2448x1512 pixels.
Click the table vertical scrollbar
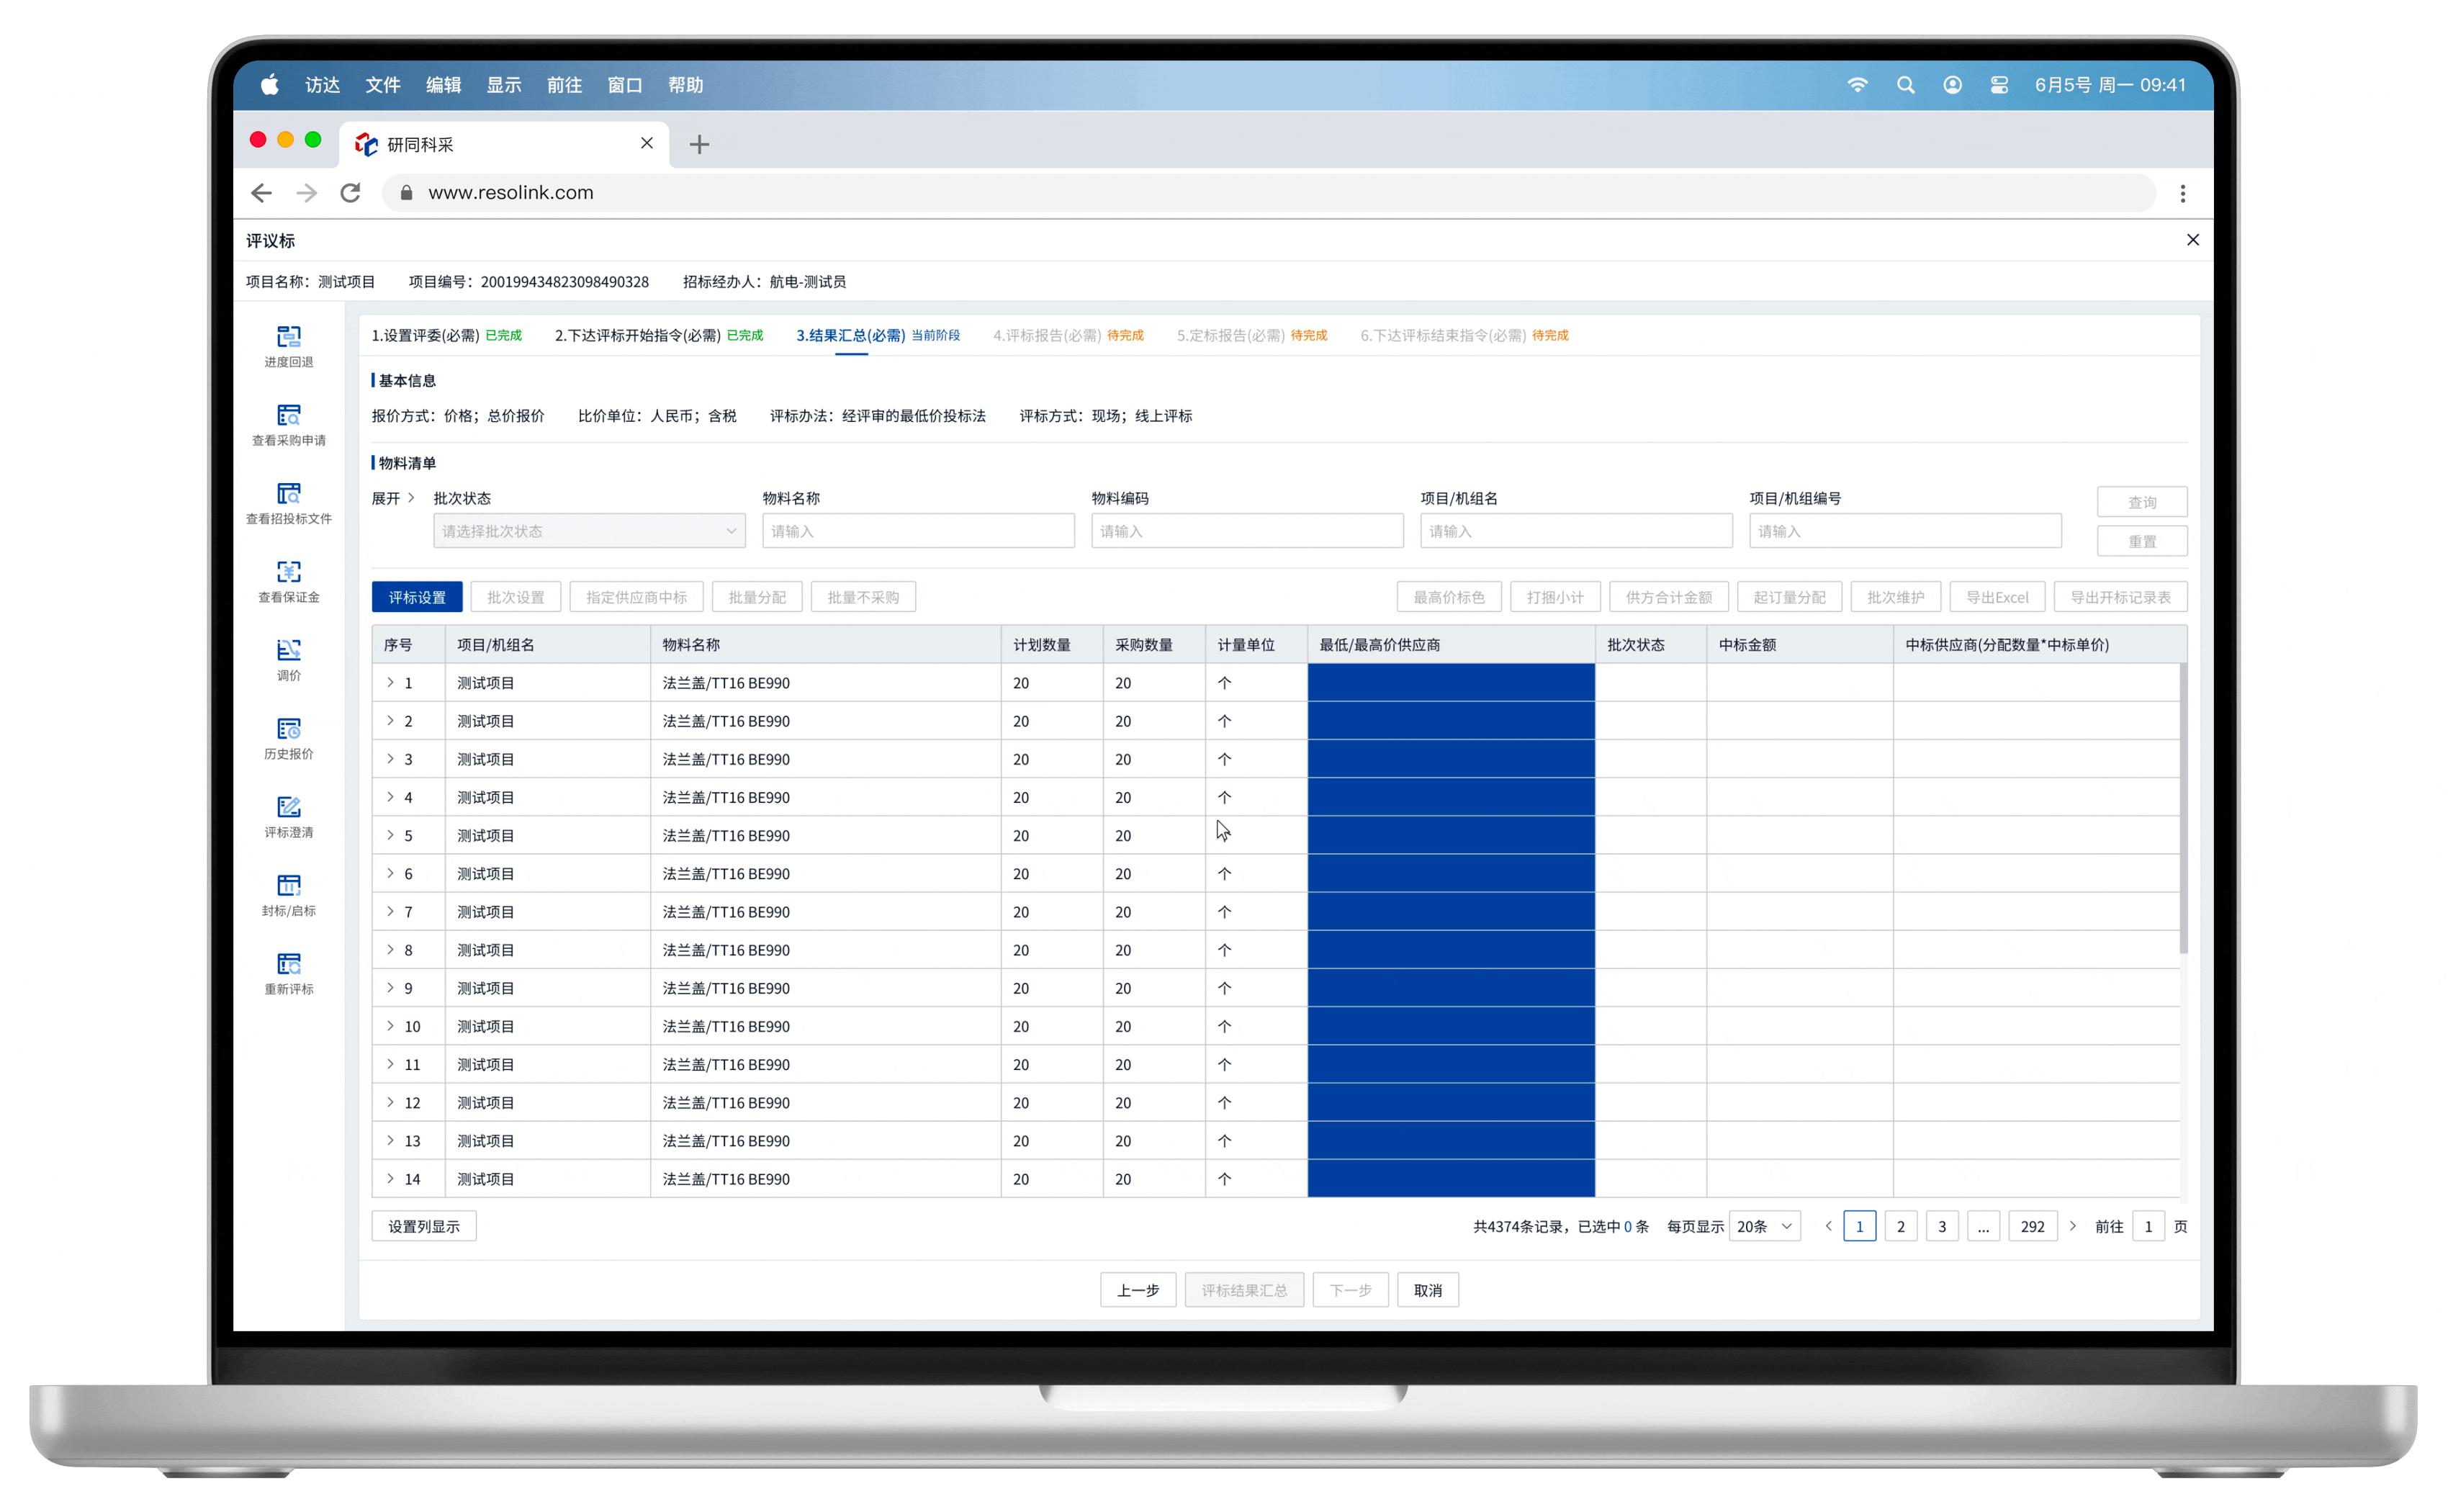pos(2184,808)
